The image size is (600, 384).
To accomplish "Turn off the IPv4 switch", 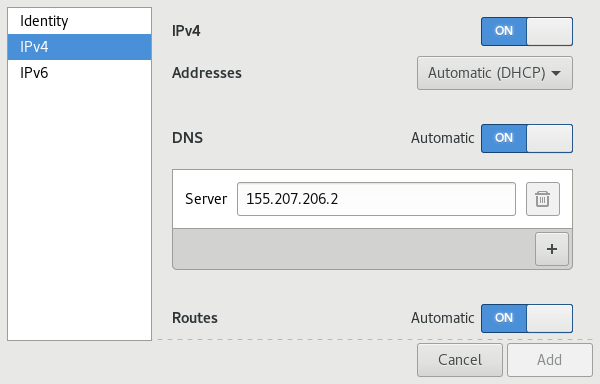I will point(527,31).
